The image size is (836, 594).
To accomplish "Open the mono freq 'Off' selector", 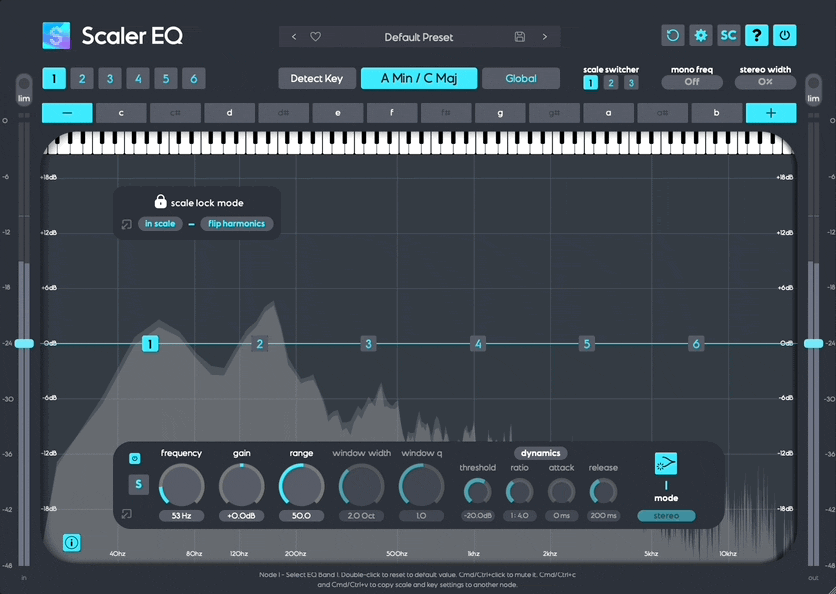I will tap(691, 82).
